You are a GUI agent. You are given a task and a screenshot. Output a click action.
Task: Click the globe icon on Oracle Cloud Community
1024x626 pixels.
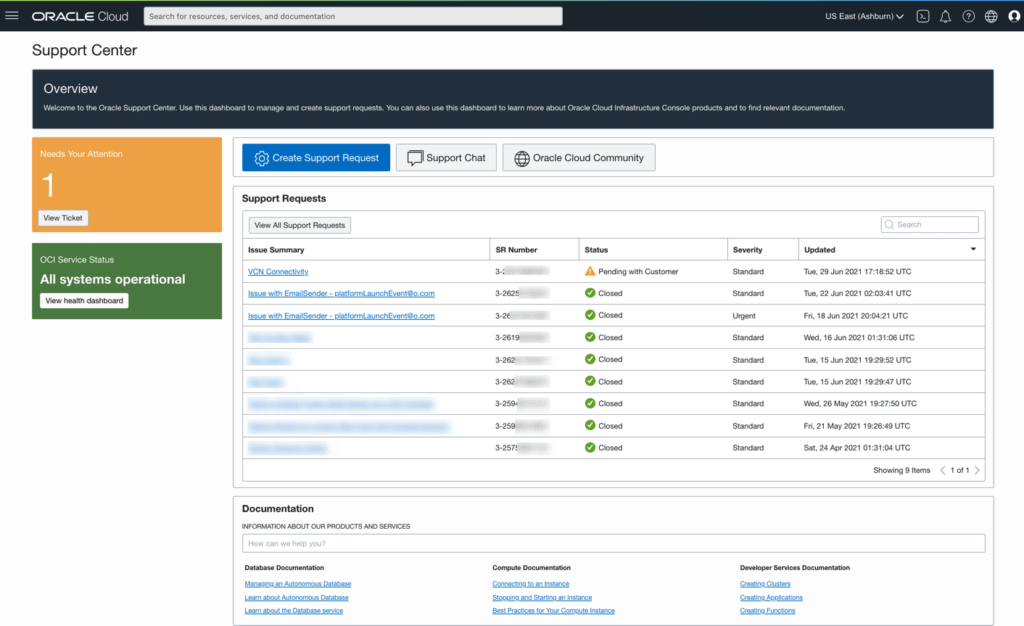click(521, 157)
